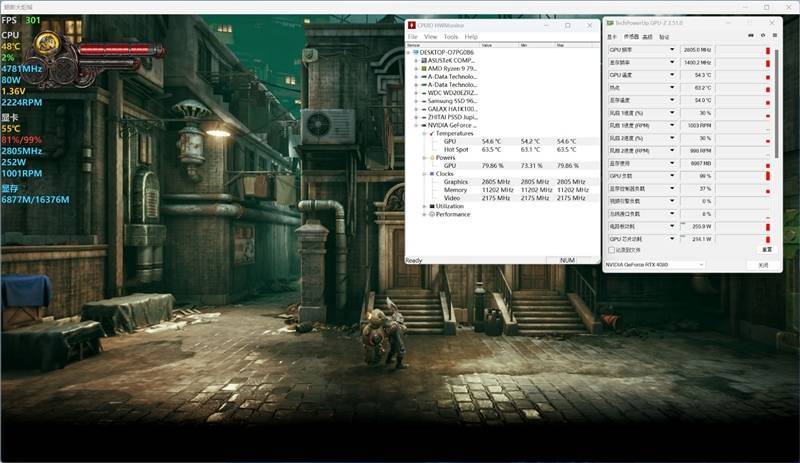This screenshot has width=800, height=463.
Task: Click the Value column header in HWMonitor
Action: coord(499,45)
